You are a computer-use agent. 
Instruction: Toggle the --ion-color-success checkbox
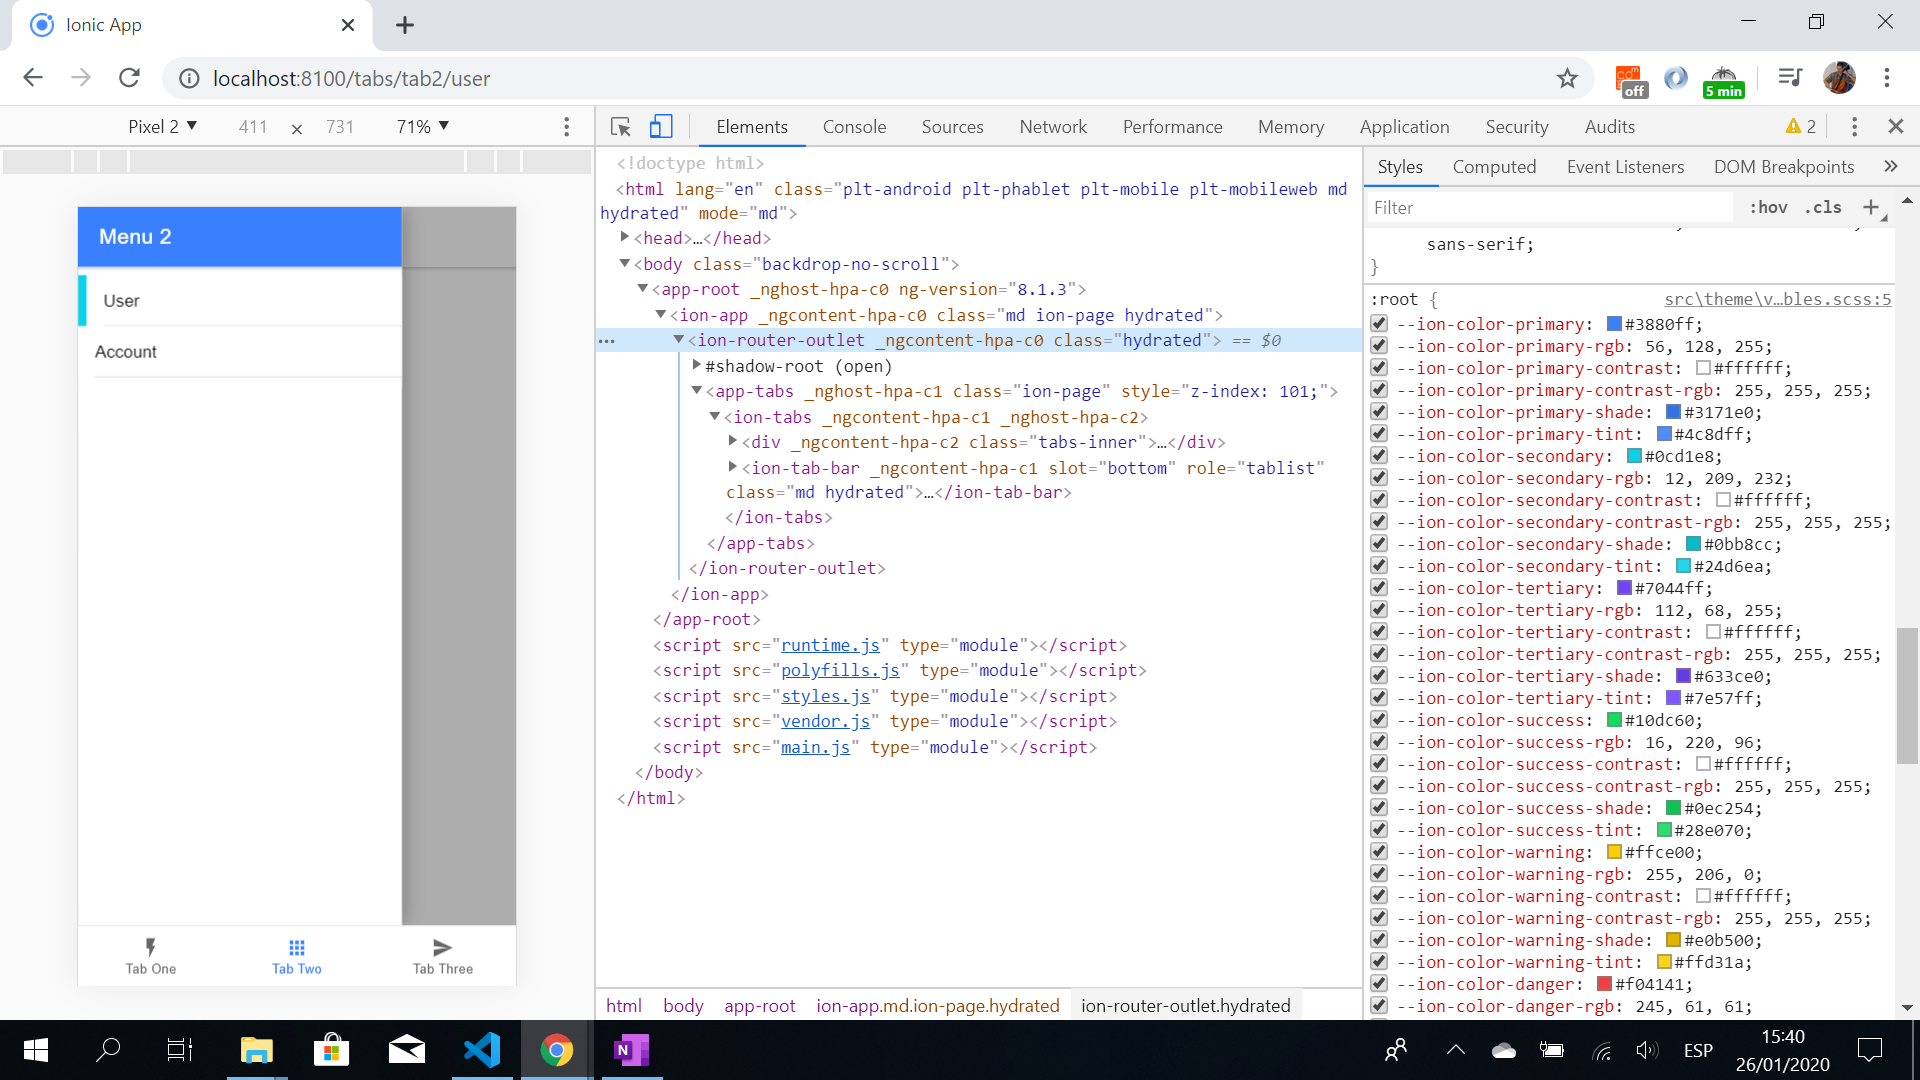1380,720
